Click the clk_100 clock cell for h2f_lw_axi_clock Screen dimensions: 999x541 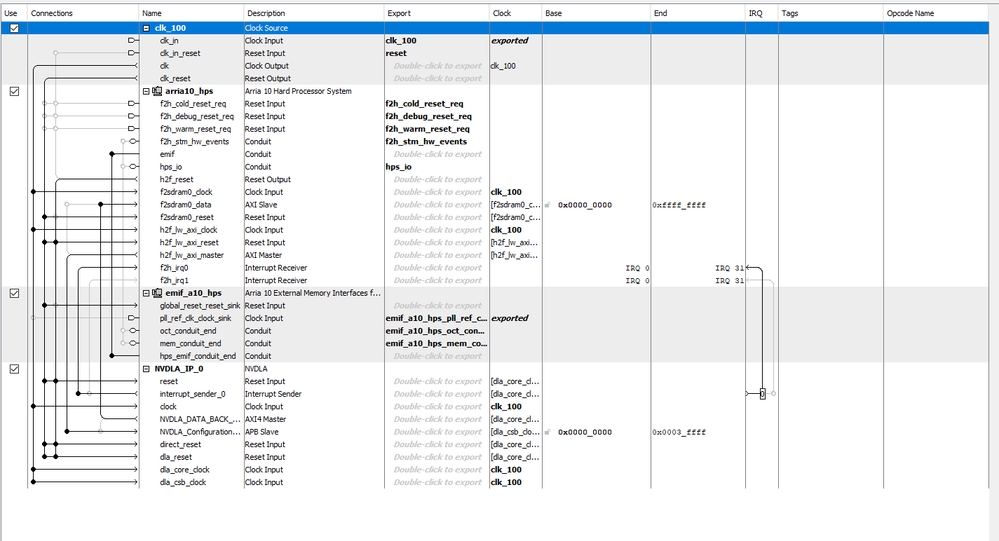[506, 230]
